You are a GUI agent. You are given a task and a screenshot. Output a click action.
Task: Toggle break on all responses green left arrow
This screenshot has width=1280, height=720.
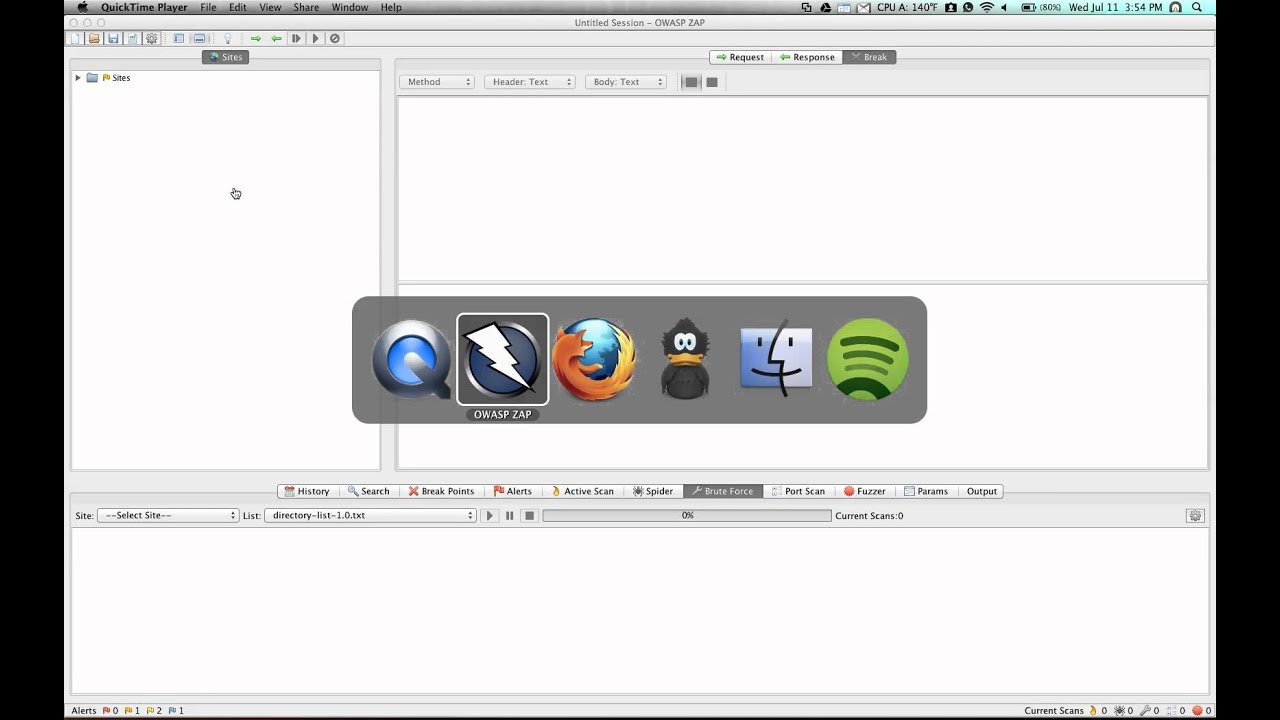[x=276, y=38]
